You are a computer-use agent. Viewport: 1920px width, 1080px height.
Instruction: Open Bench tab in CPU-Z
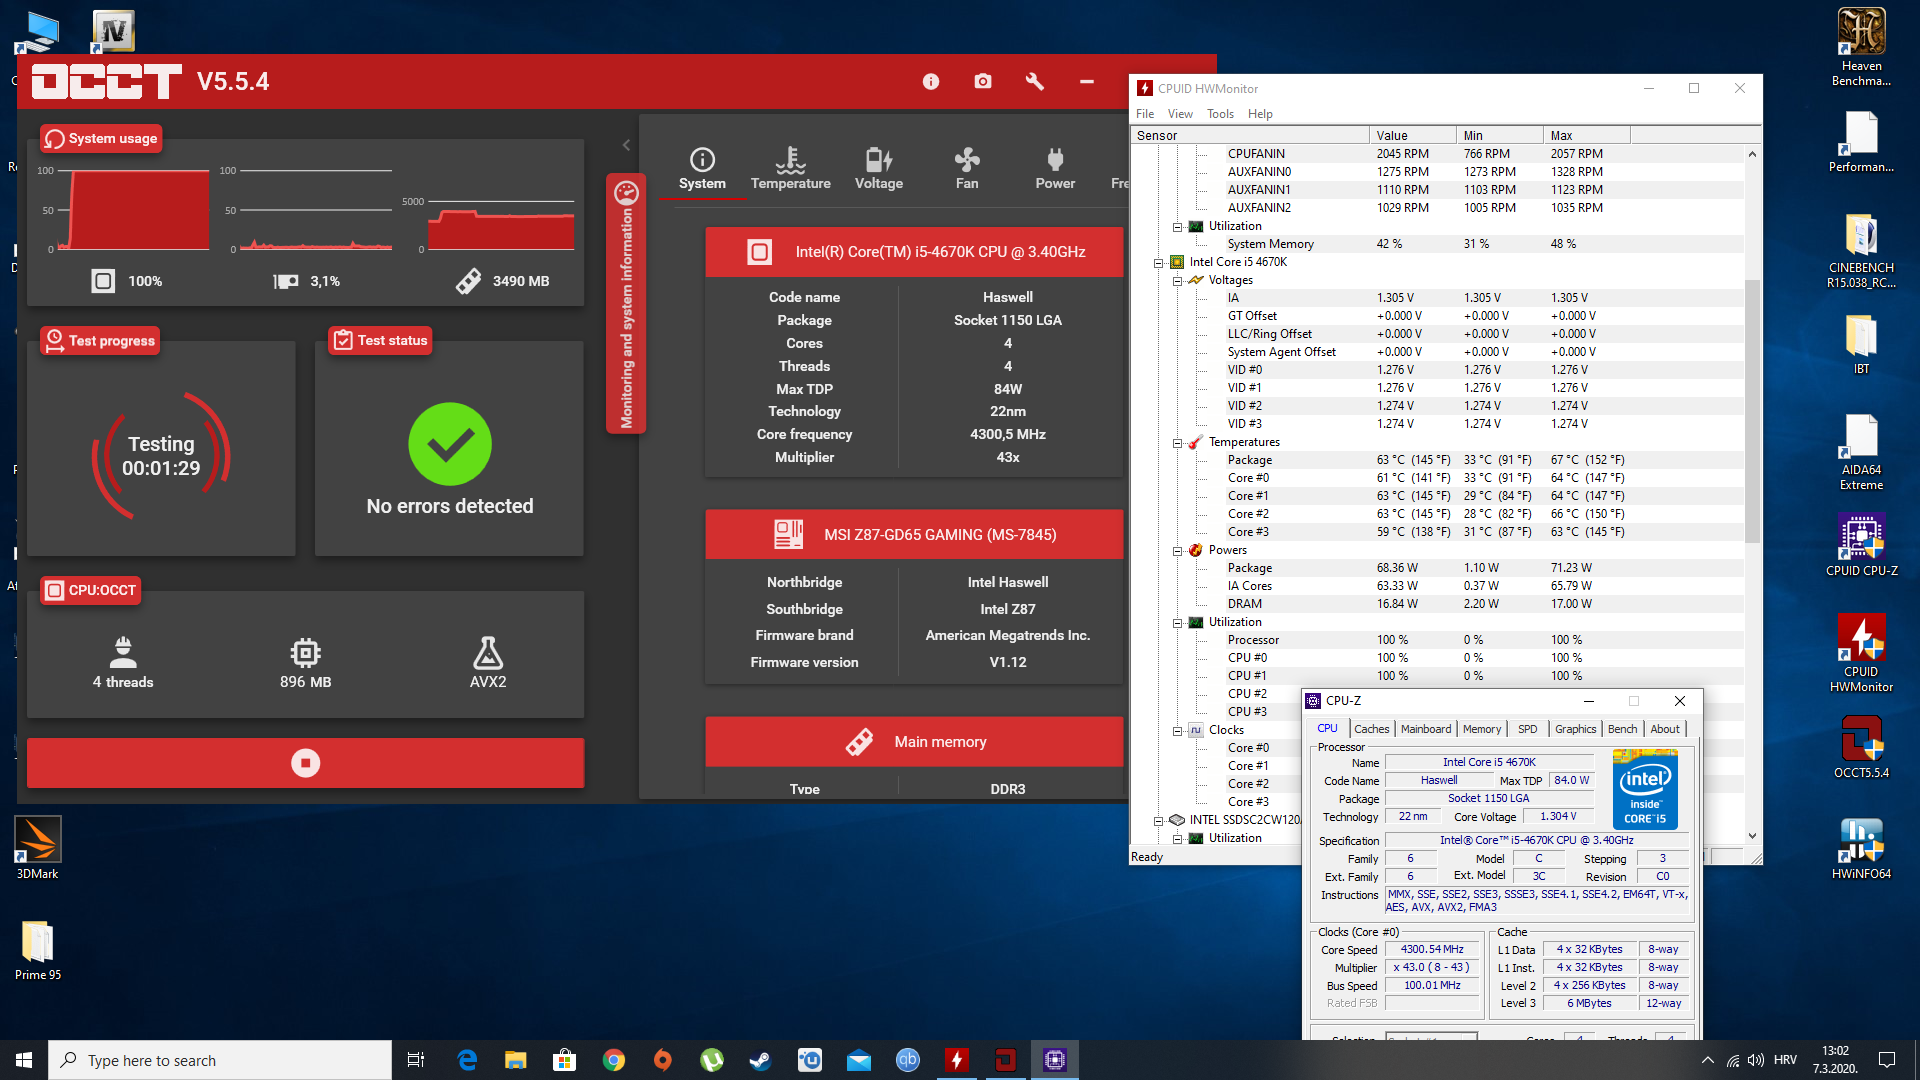coord(1622,729)
